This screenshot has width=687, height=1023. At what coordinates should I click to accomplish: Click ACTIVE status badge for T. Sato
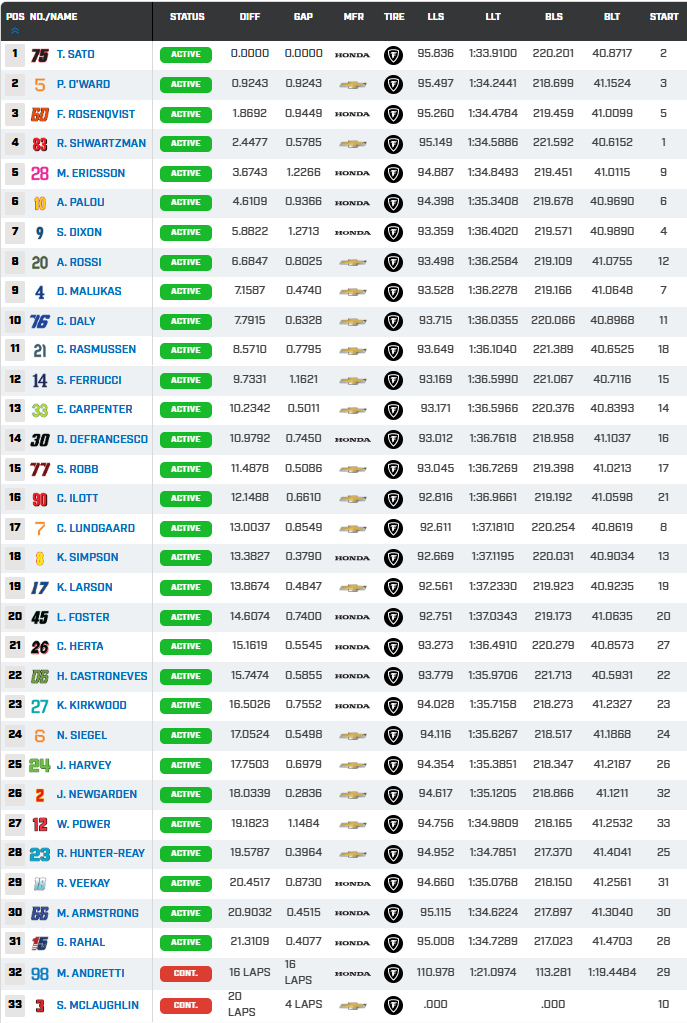coord(186,55)
